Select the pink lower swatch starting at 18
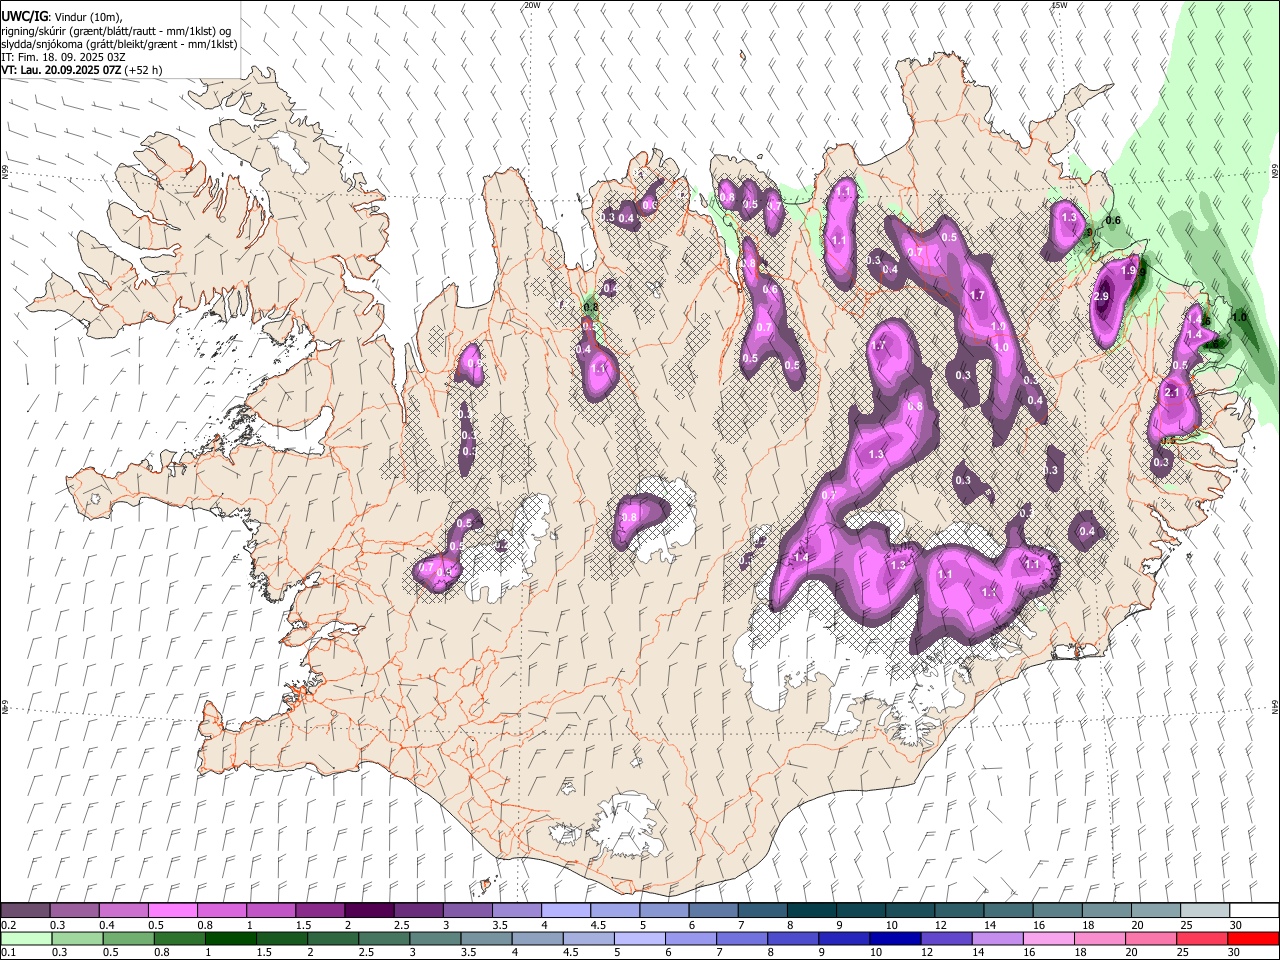 pos(1099,938)
